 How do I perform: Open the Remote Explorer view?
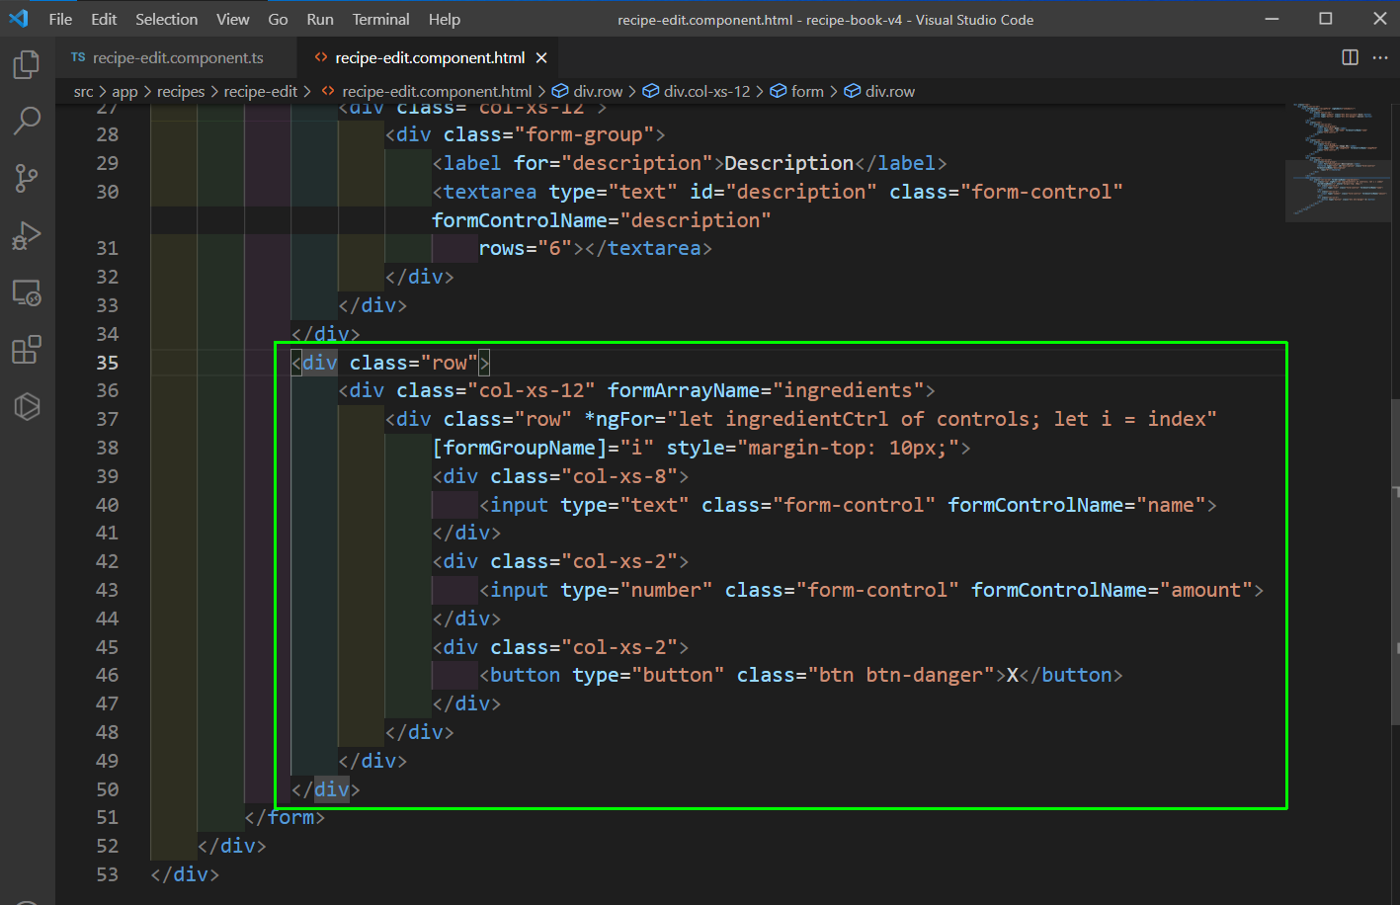pyautogui.click(x=27, y=293)
